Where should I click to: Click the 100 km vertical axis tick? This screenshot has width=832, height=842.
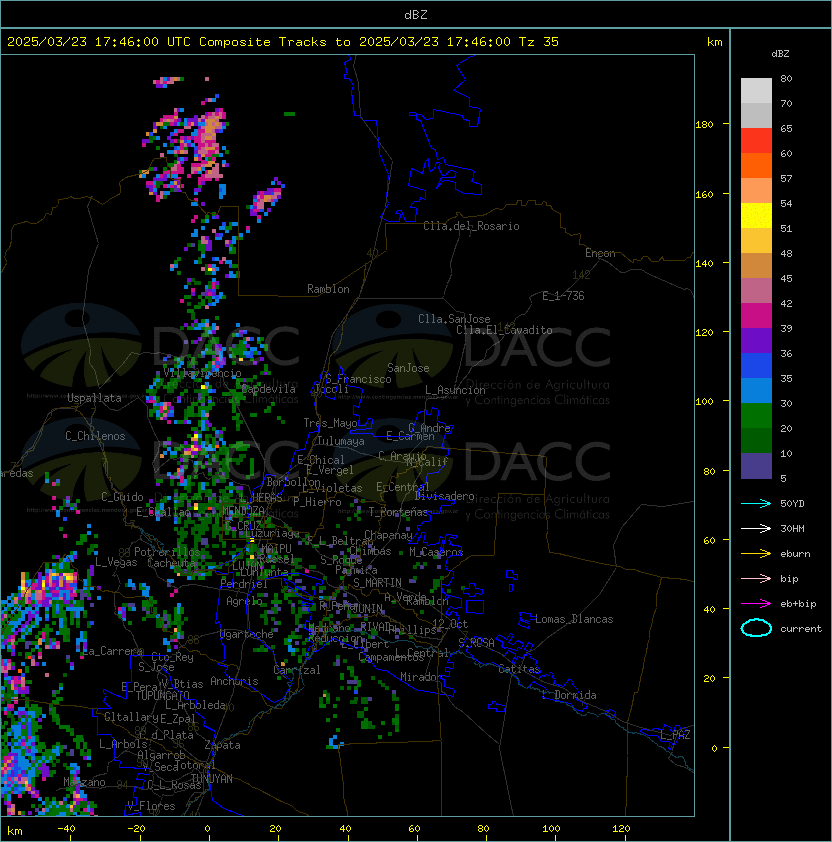[x=704, y=402]
